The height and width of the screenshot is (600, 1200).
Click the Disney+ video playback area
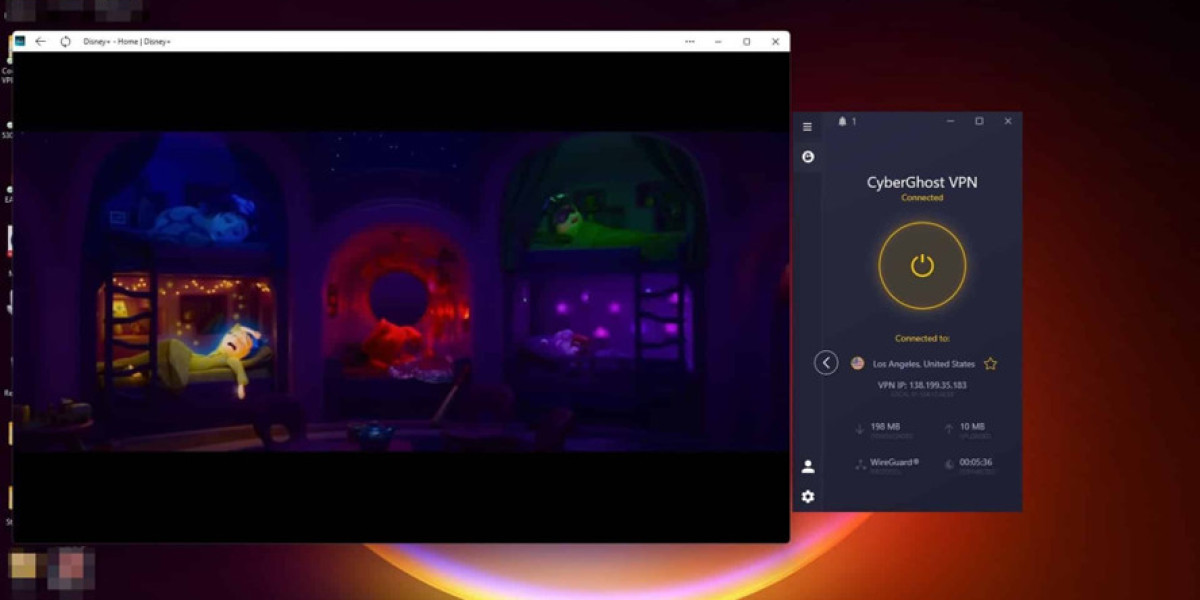coord(400,290)
